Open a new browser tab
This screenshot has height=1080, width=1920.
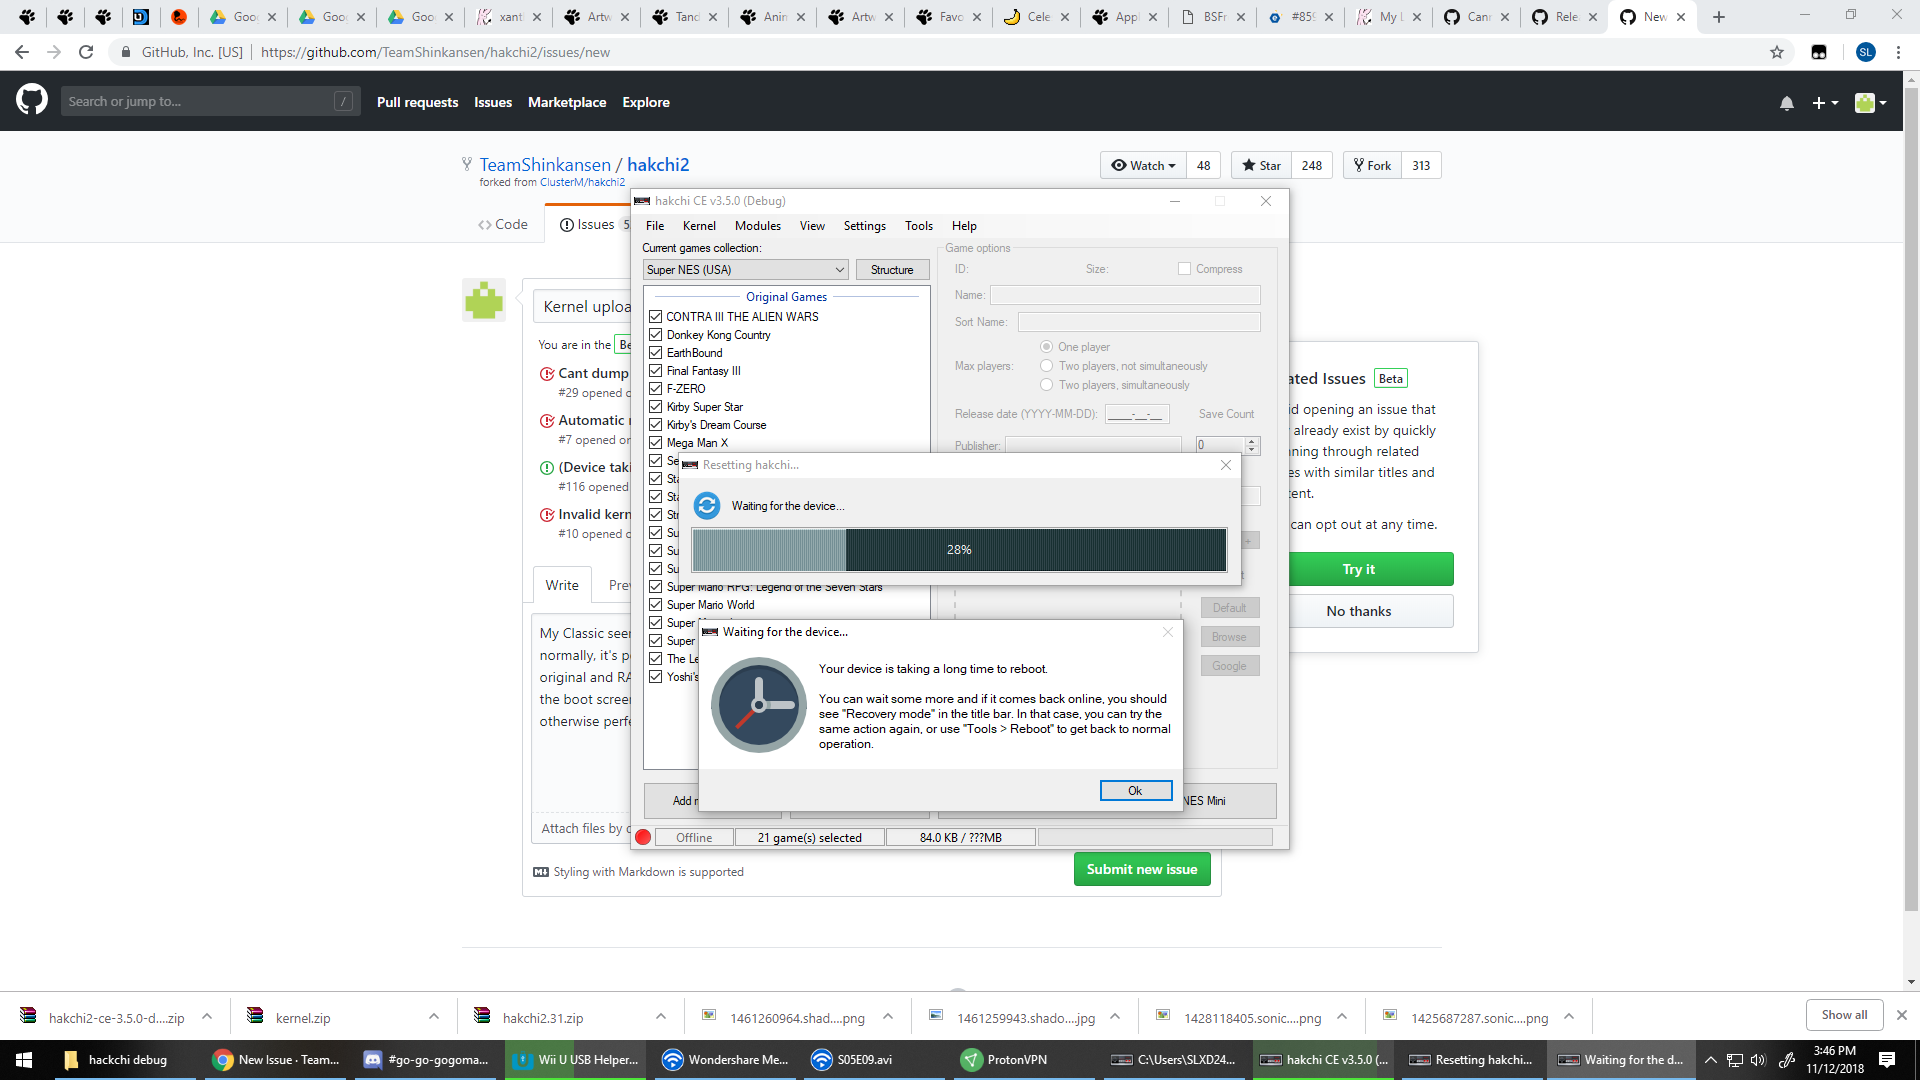1718,17
